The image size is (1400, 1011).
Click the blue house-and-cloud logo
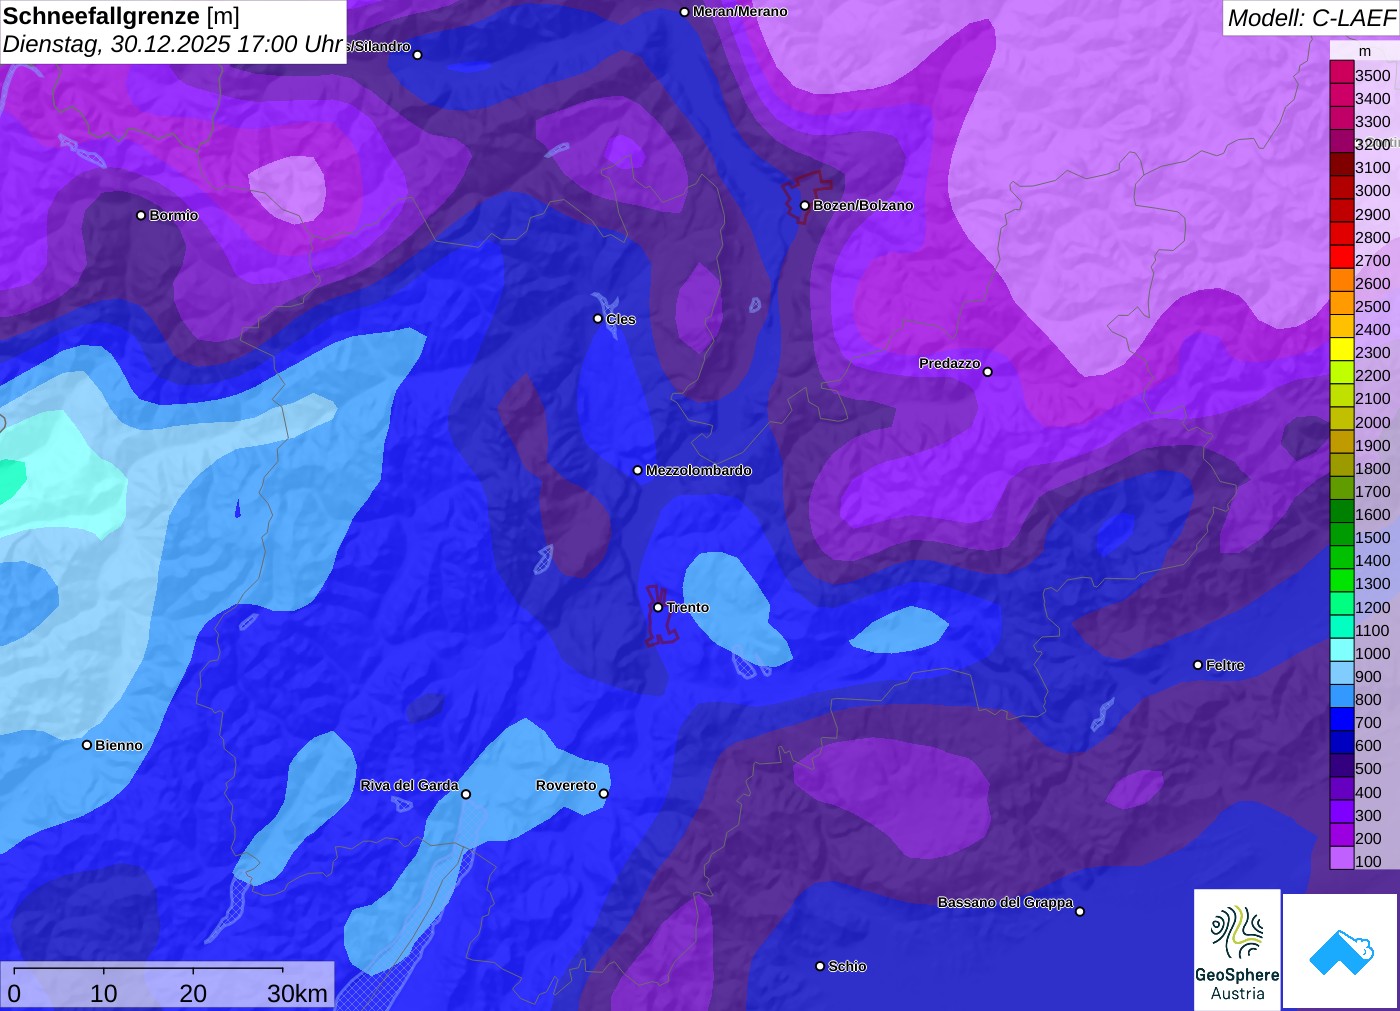[1340, 951]
